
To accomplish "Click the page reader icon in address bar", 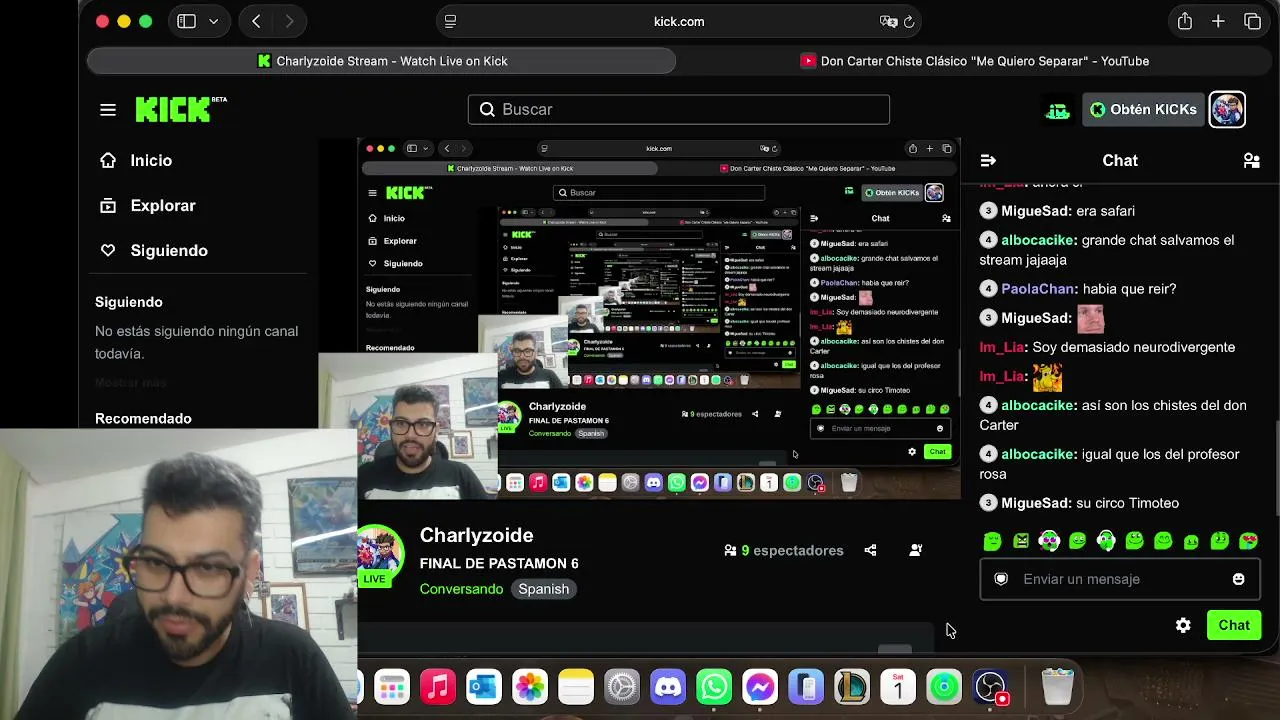I will click(x=450, y=21).
